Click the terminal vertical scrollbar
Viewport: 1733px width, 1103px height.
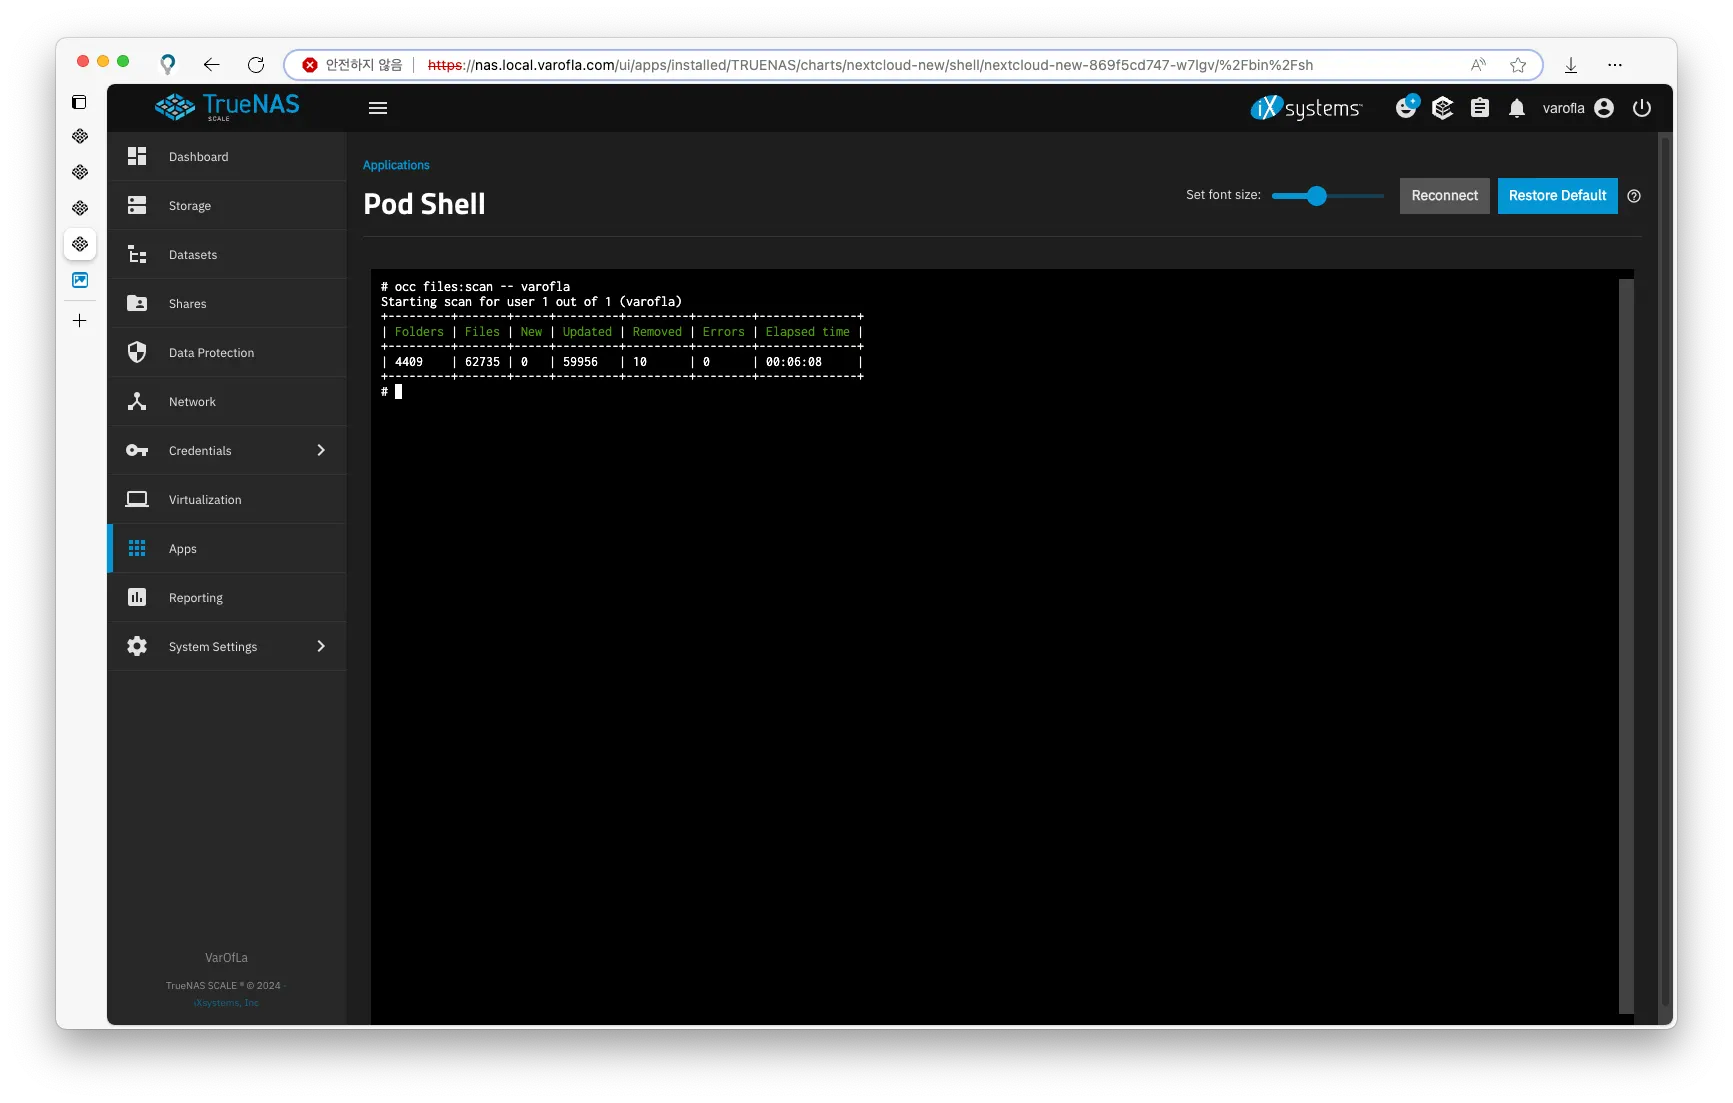[1626, 646]
